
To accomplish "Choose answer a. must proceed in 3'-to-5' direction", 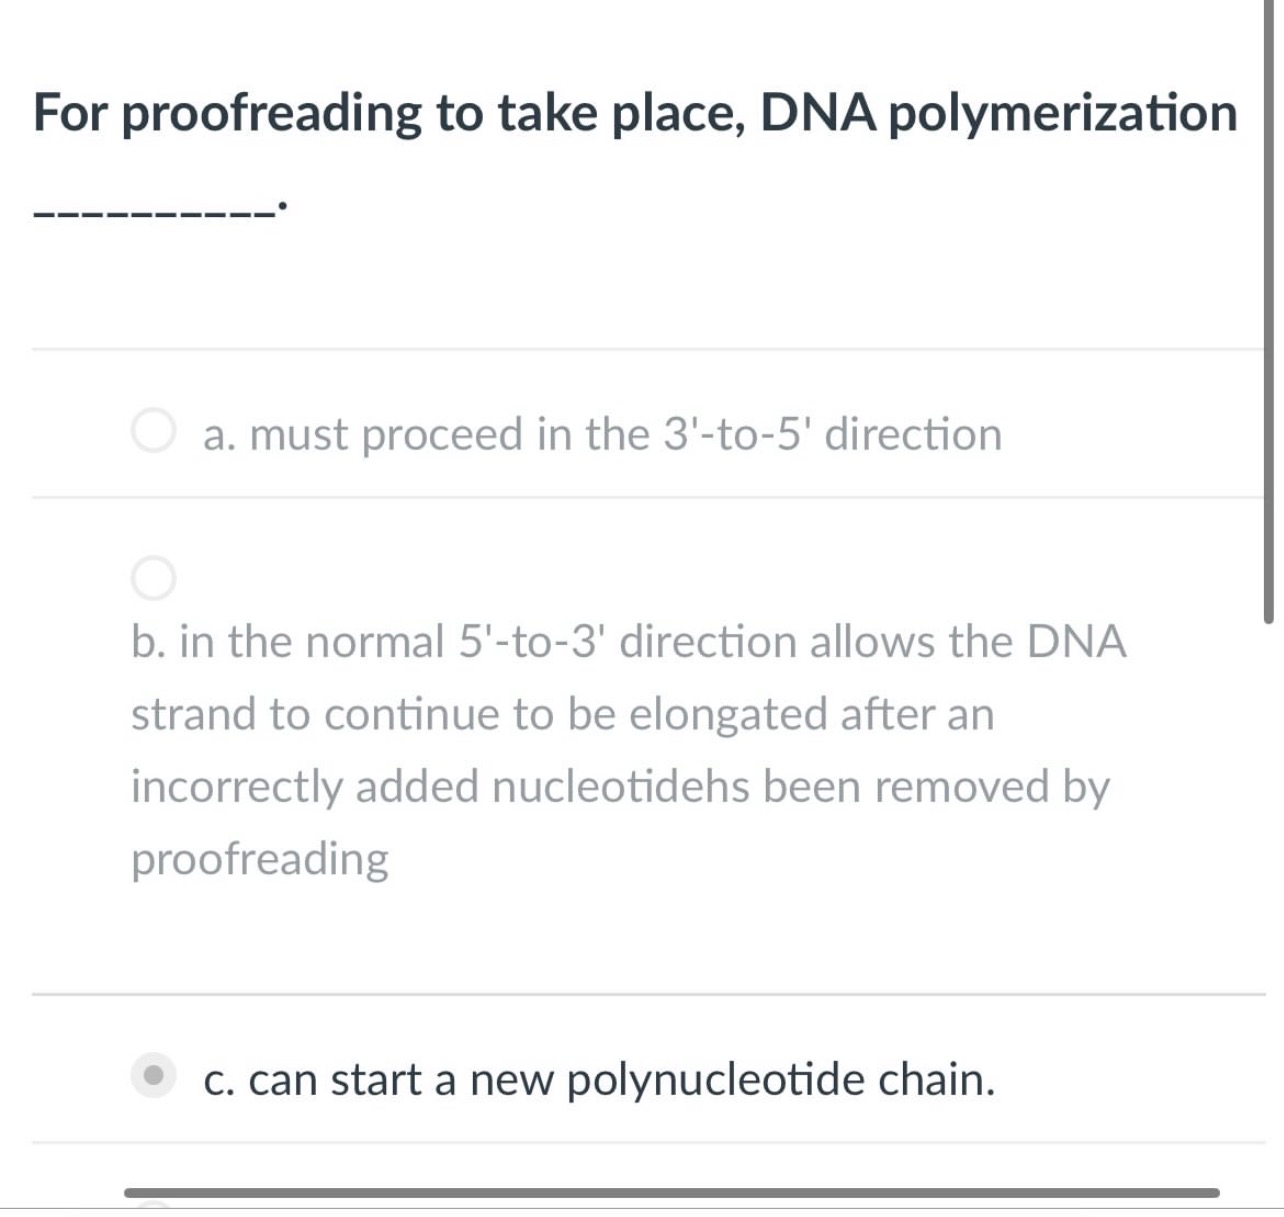I will (x=600, y=433).
